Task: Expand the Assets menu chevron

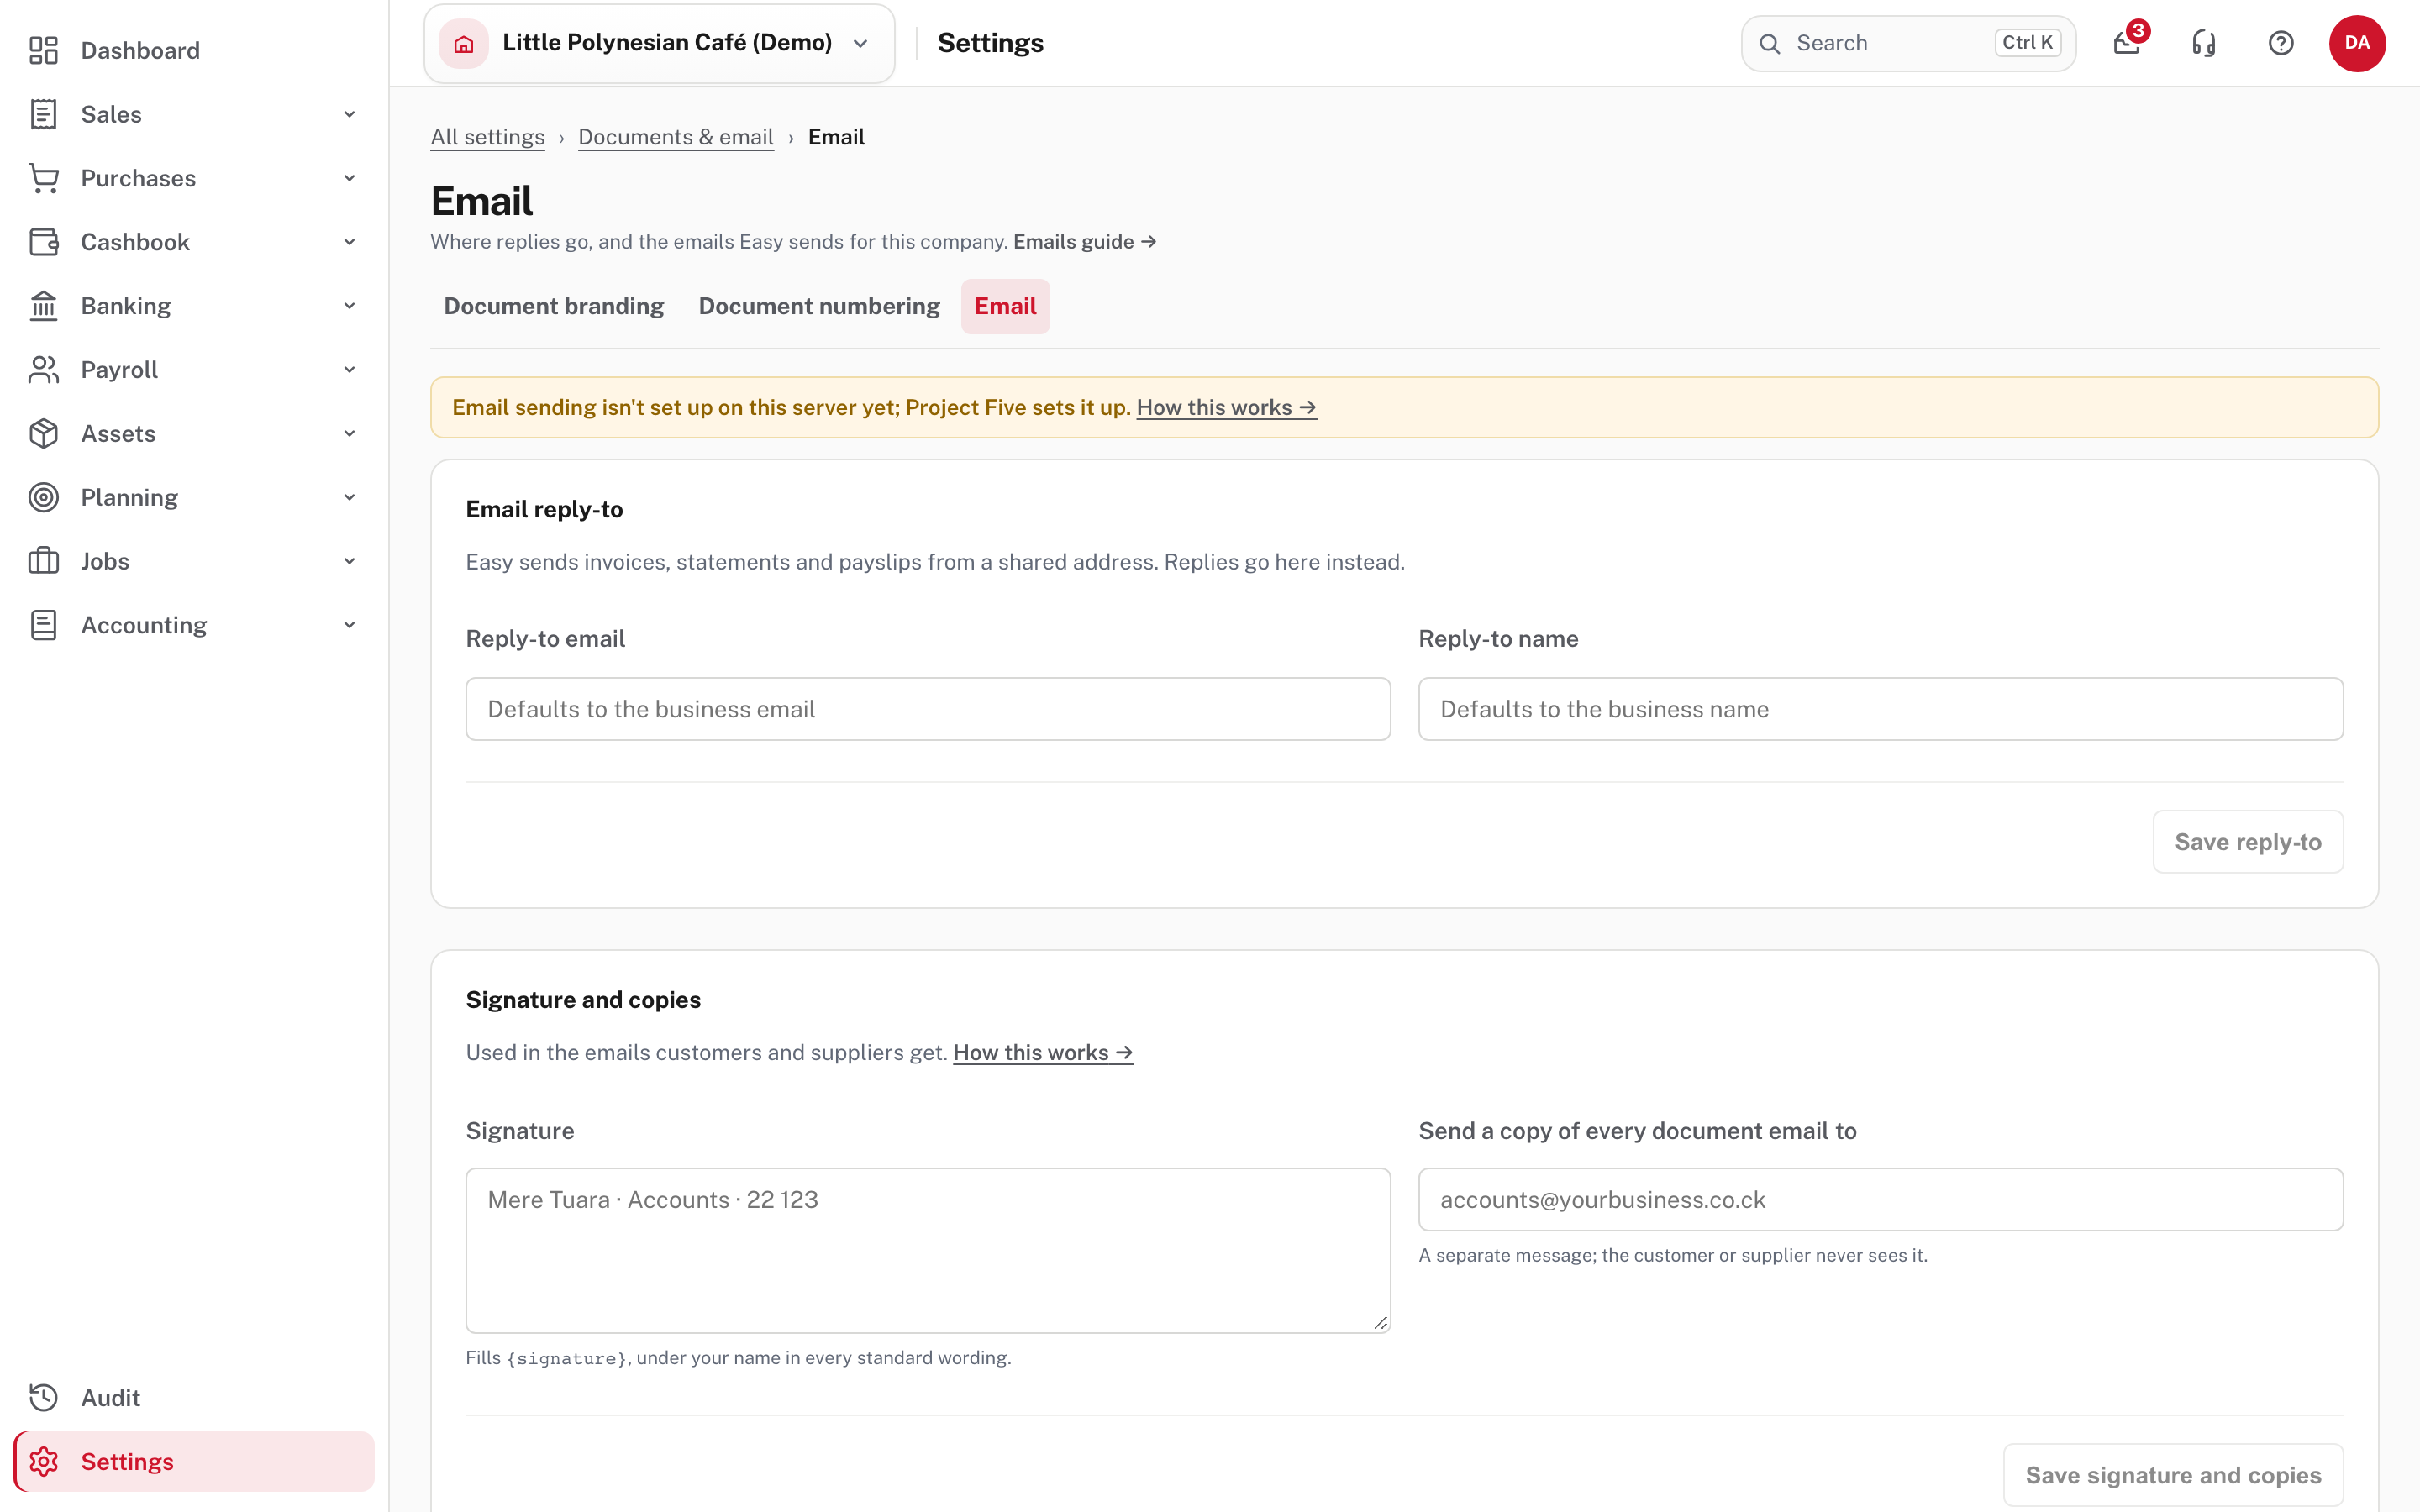Action: (349, 434)
